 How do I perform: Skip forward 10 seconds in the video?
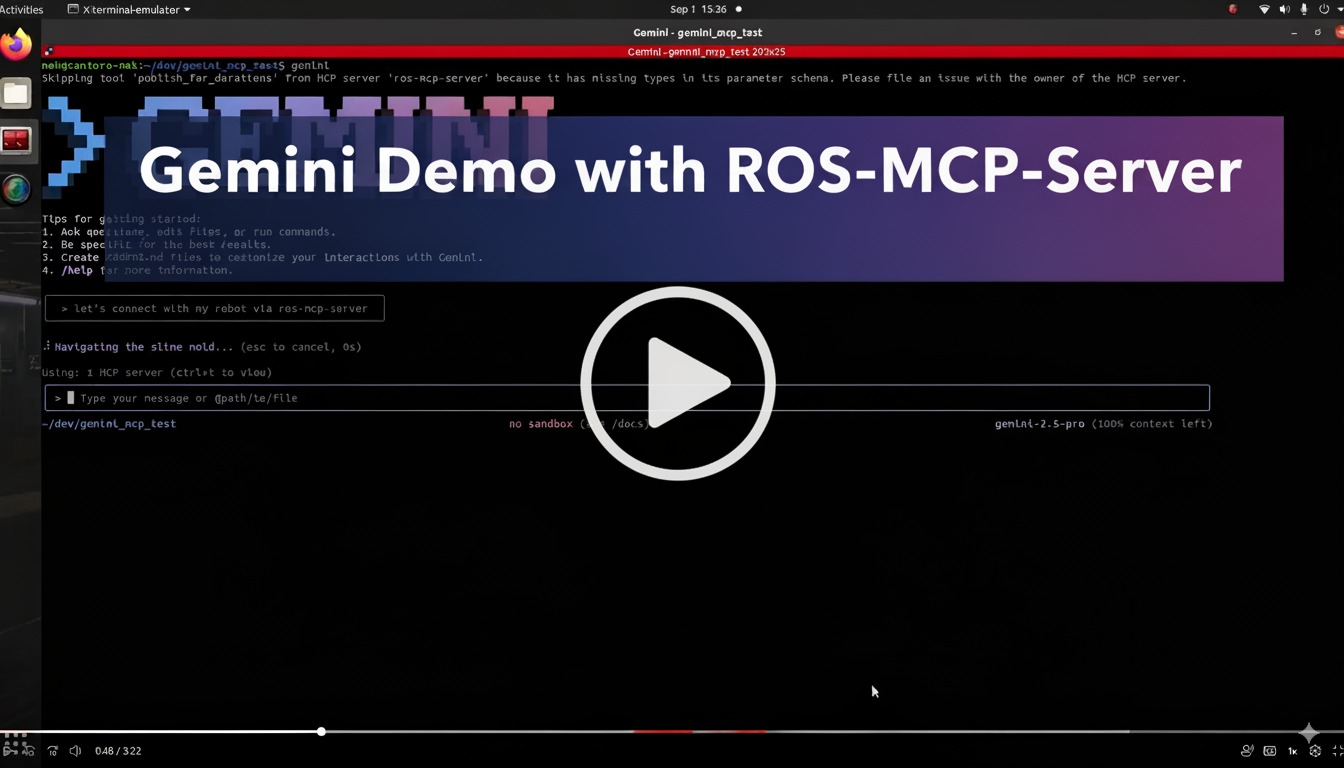coord(52,751)
